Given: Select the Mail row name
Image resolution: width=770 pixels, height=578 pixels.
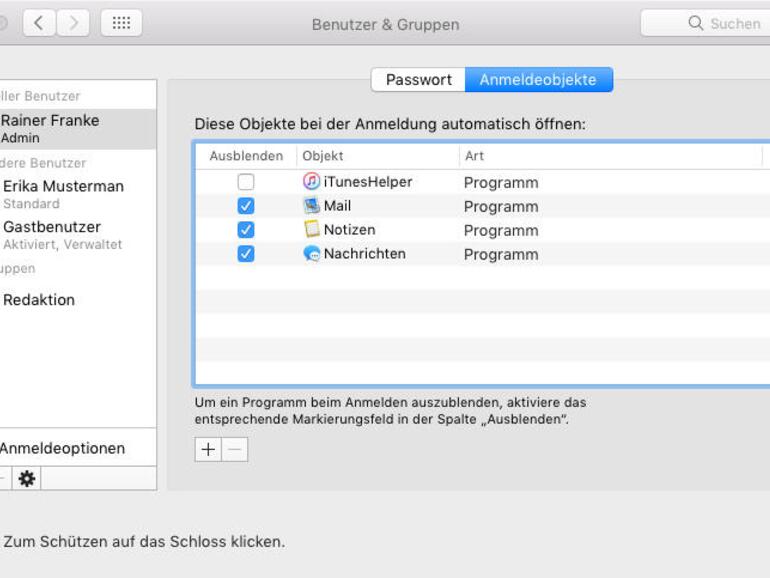Looking at the screenshot, I should [x=337, y=206].
